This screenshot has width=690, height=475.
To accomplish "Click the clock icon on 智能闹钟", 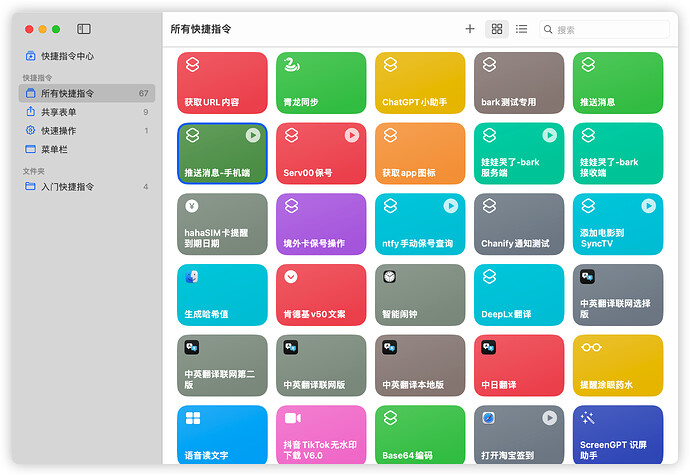I will pyautogui.click(x=390, y=276).
